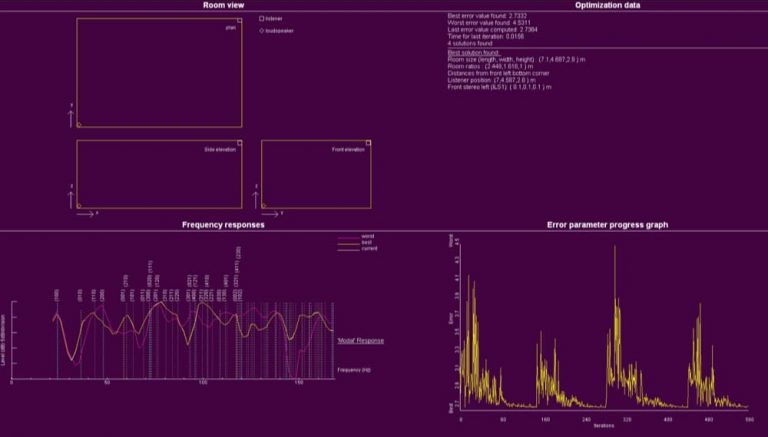The width and height of the screenshot is (768, 437).
Task: Click 'Distances from front left bottom corner' text
Action: pos(498,73)
